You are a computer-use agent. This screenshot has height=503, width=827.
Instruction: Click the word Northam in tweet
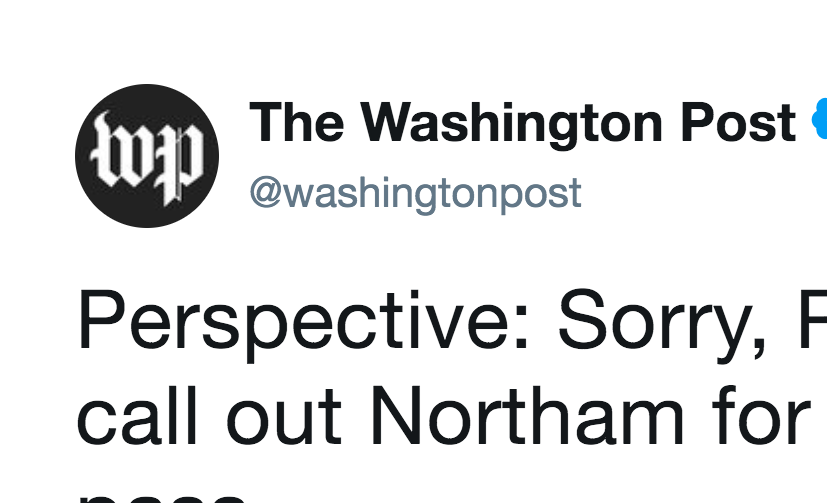(527, 415)
